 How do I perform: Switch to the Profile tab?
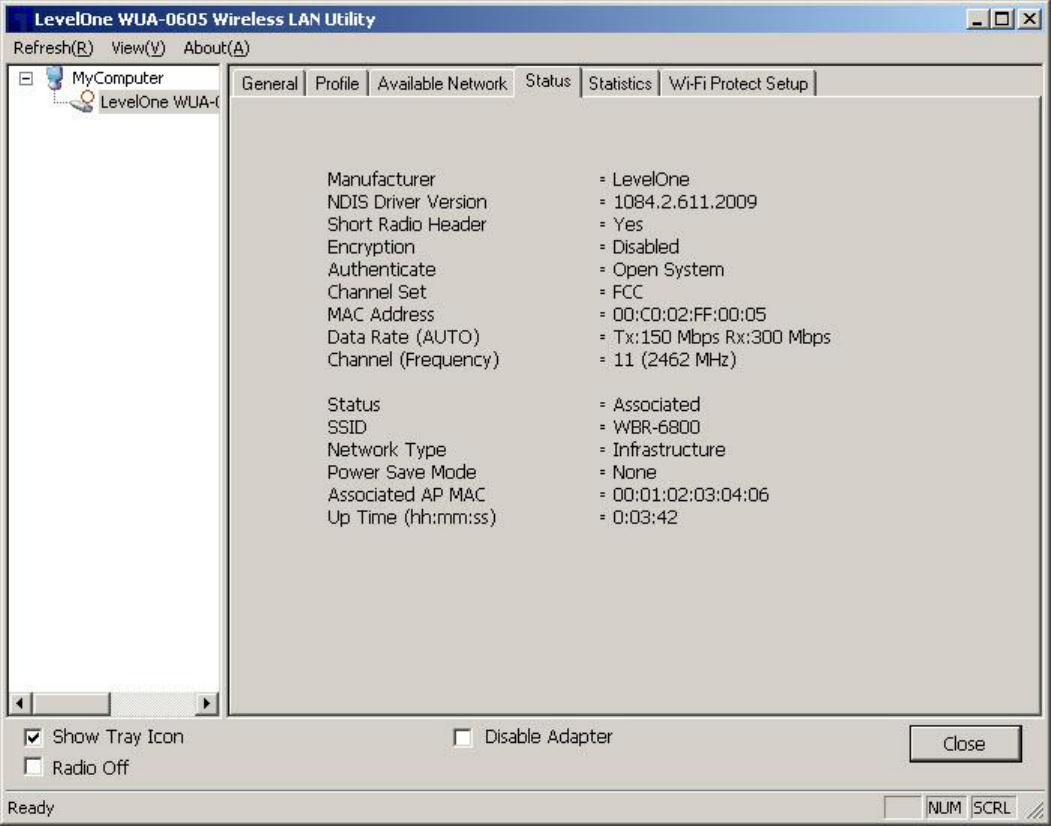[337, 84]
